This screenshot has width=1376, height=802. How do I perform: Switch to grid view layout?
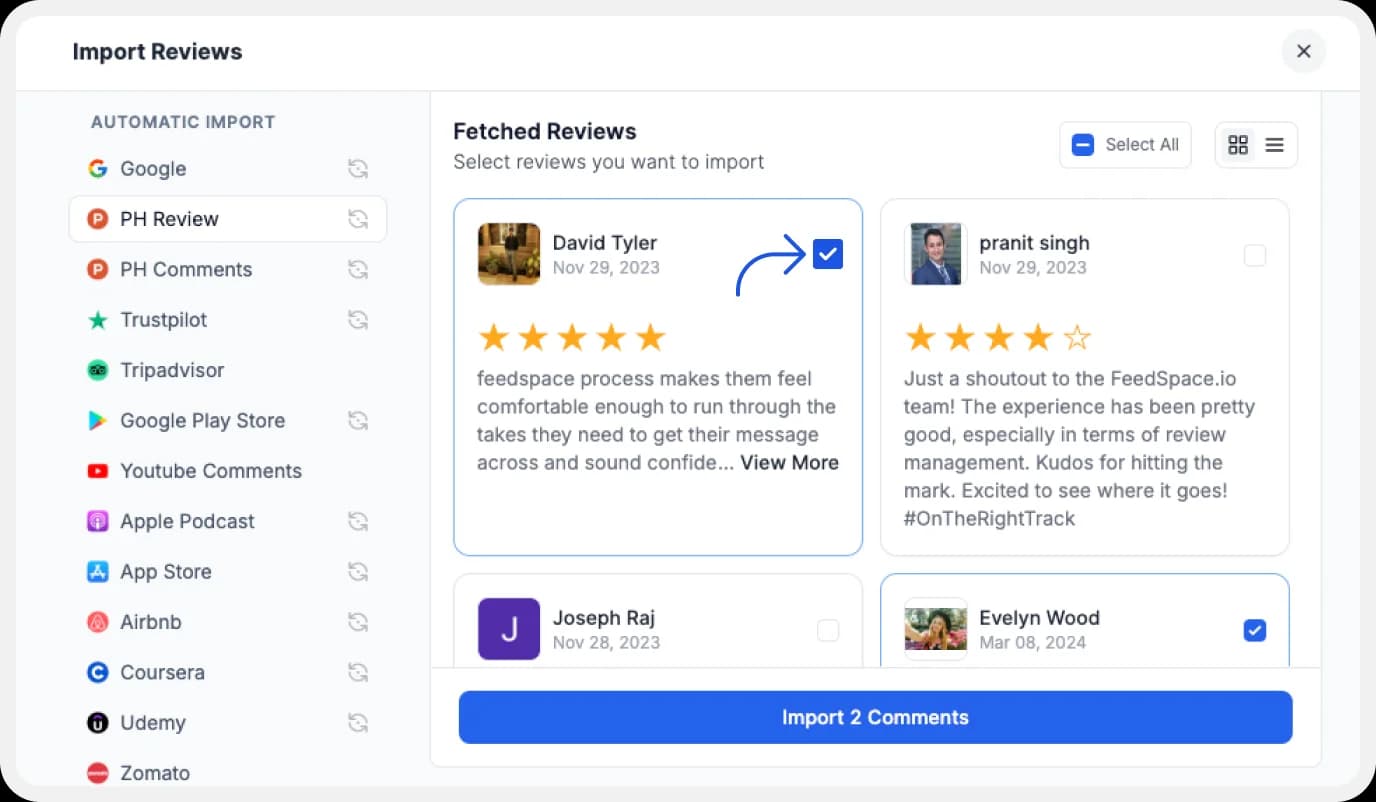pos(1238,144)
